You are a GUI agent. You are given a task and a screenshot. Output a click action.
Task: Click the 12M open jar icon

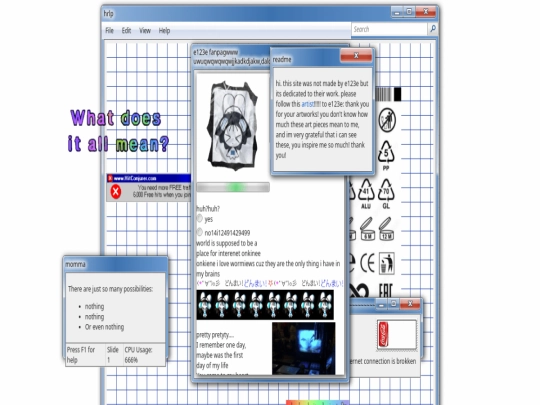pyautogui.click(x=386, y=229)
